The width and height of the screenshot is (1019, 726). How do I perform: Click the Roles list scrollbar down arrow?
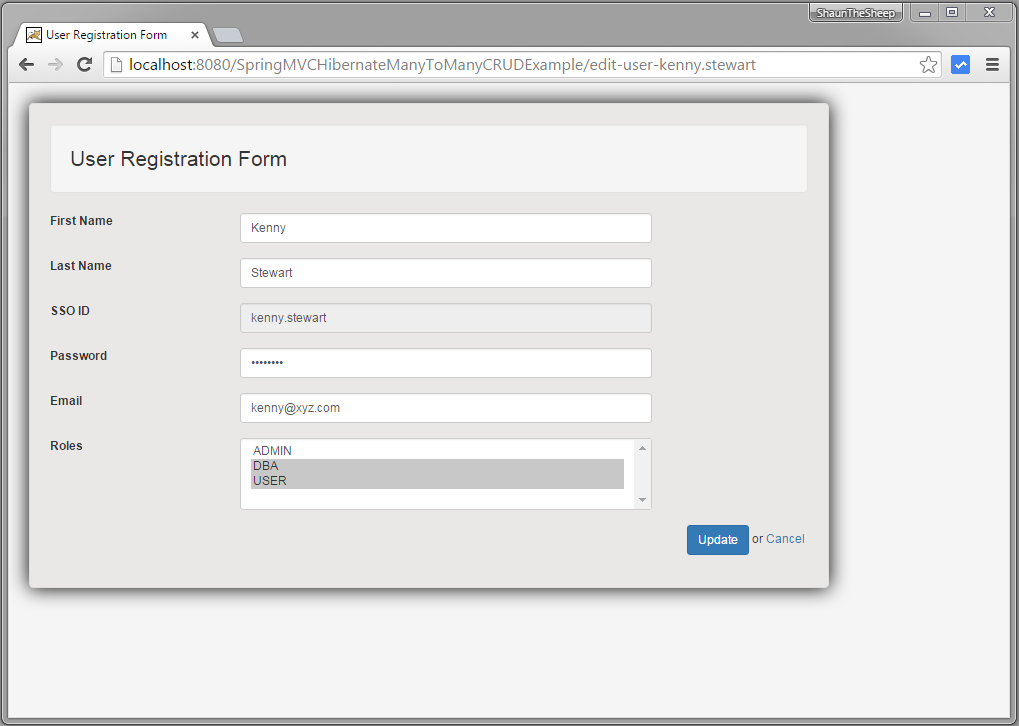coord(643,502)
